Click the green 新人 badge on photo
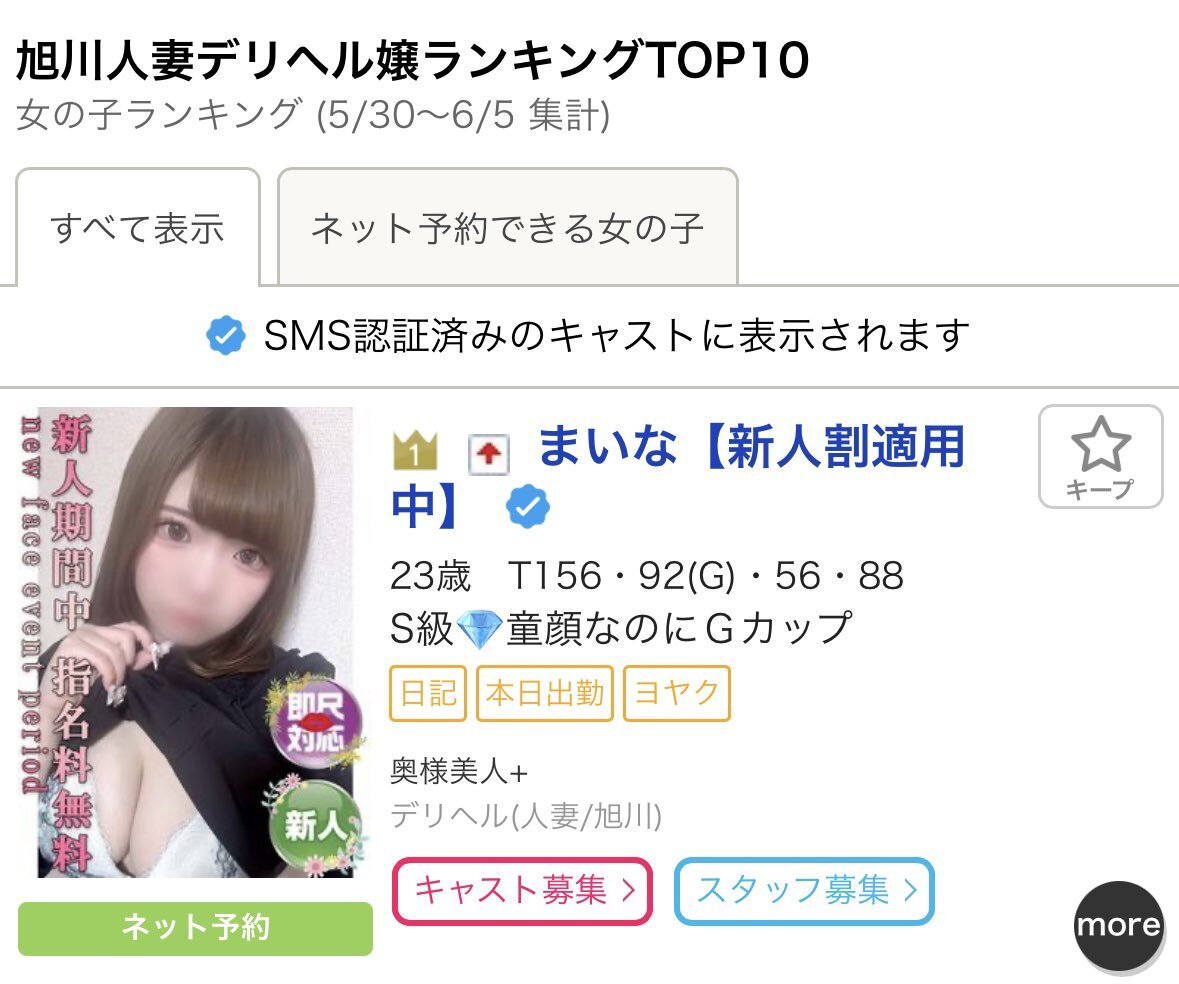This screenshot has height=984, width=1179. (315, 826)
